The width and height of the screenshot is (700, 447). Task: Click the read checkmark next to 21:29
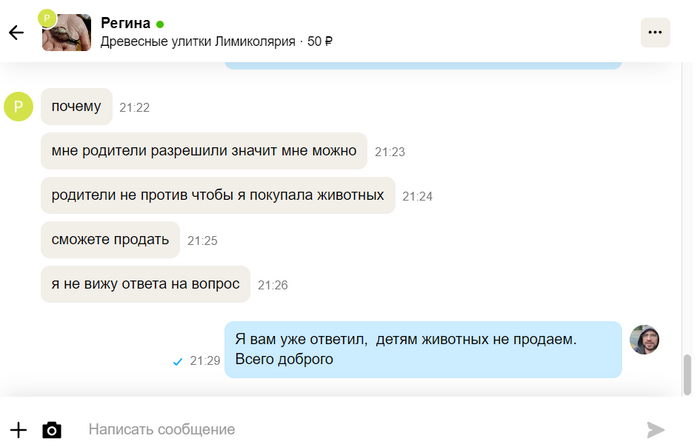click(177, 361)
